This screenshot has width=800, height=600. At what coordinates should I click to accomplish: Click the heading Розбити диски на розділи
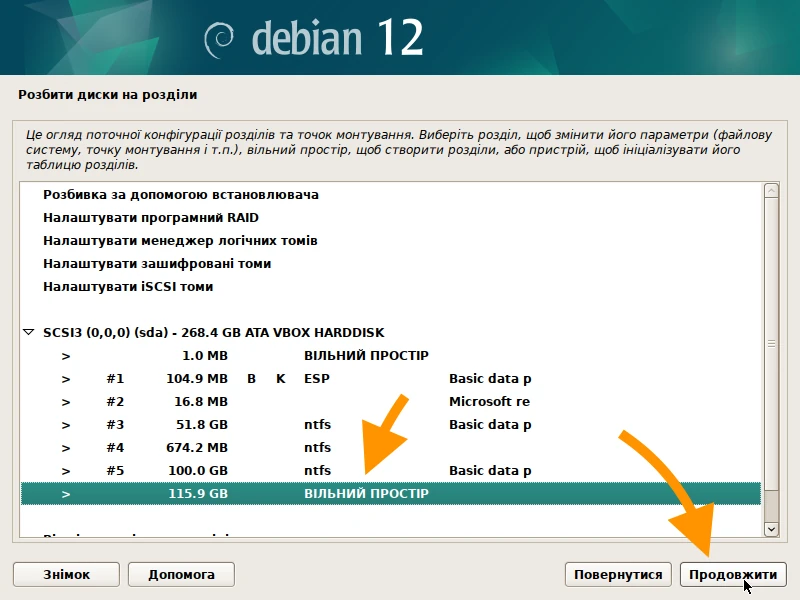pos(108,95)
